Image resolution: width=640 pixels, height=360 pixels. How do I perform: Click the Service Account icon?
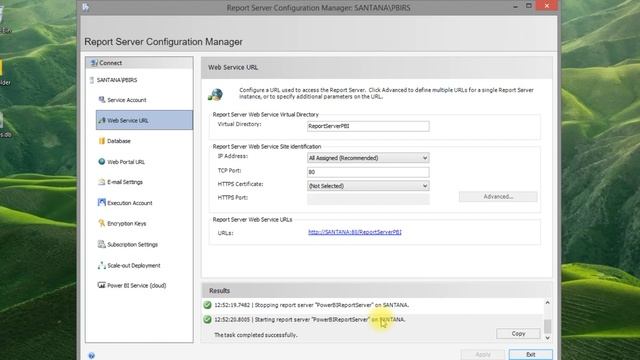point(102,100)
